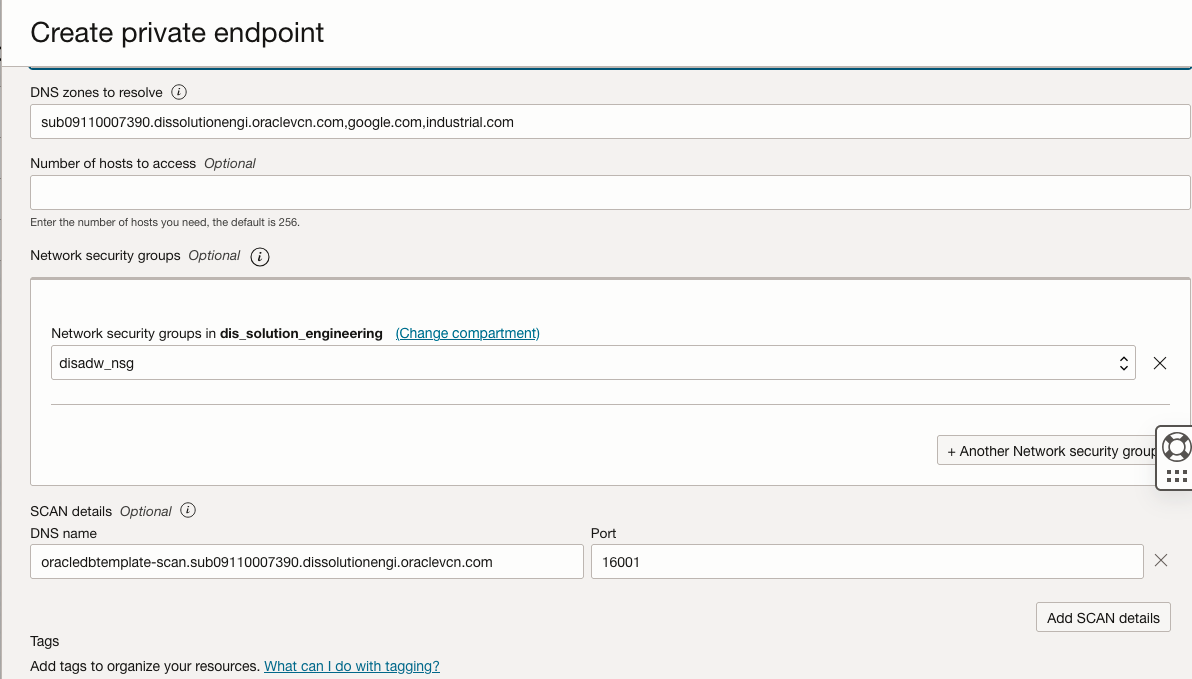
Task: Remove the SCAN details row via X icon
Action: pyautogui.click(x=1163, y=561)
